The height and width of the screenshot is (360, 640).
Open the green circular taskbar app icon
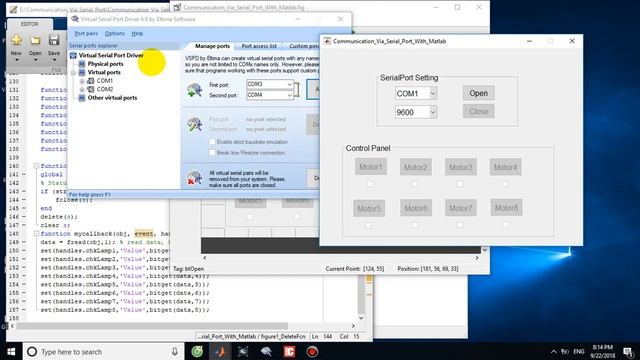(197, 351)
